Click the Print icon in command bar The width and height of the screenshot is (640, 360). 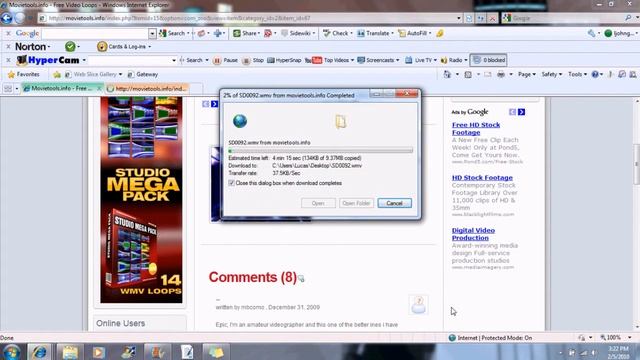point(501,75)
